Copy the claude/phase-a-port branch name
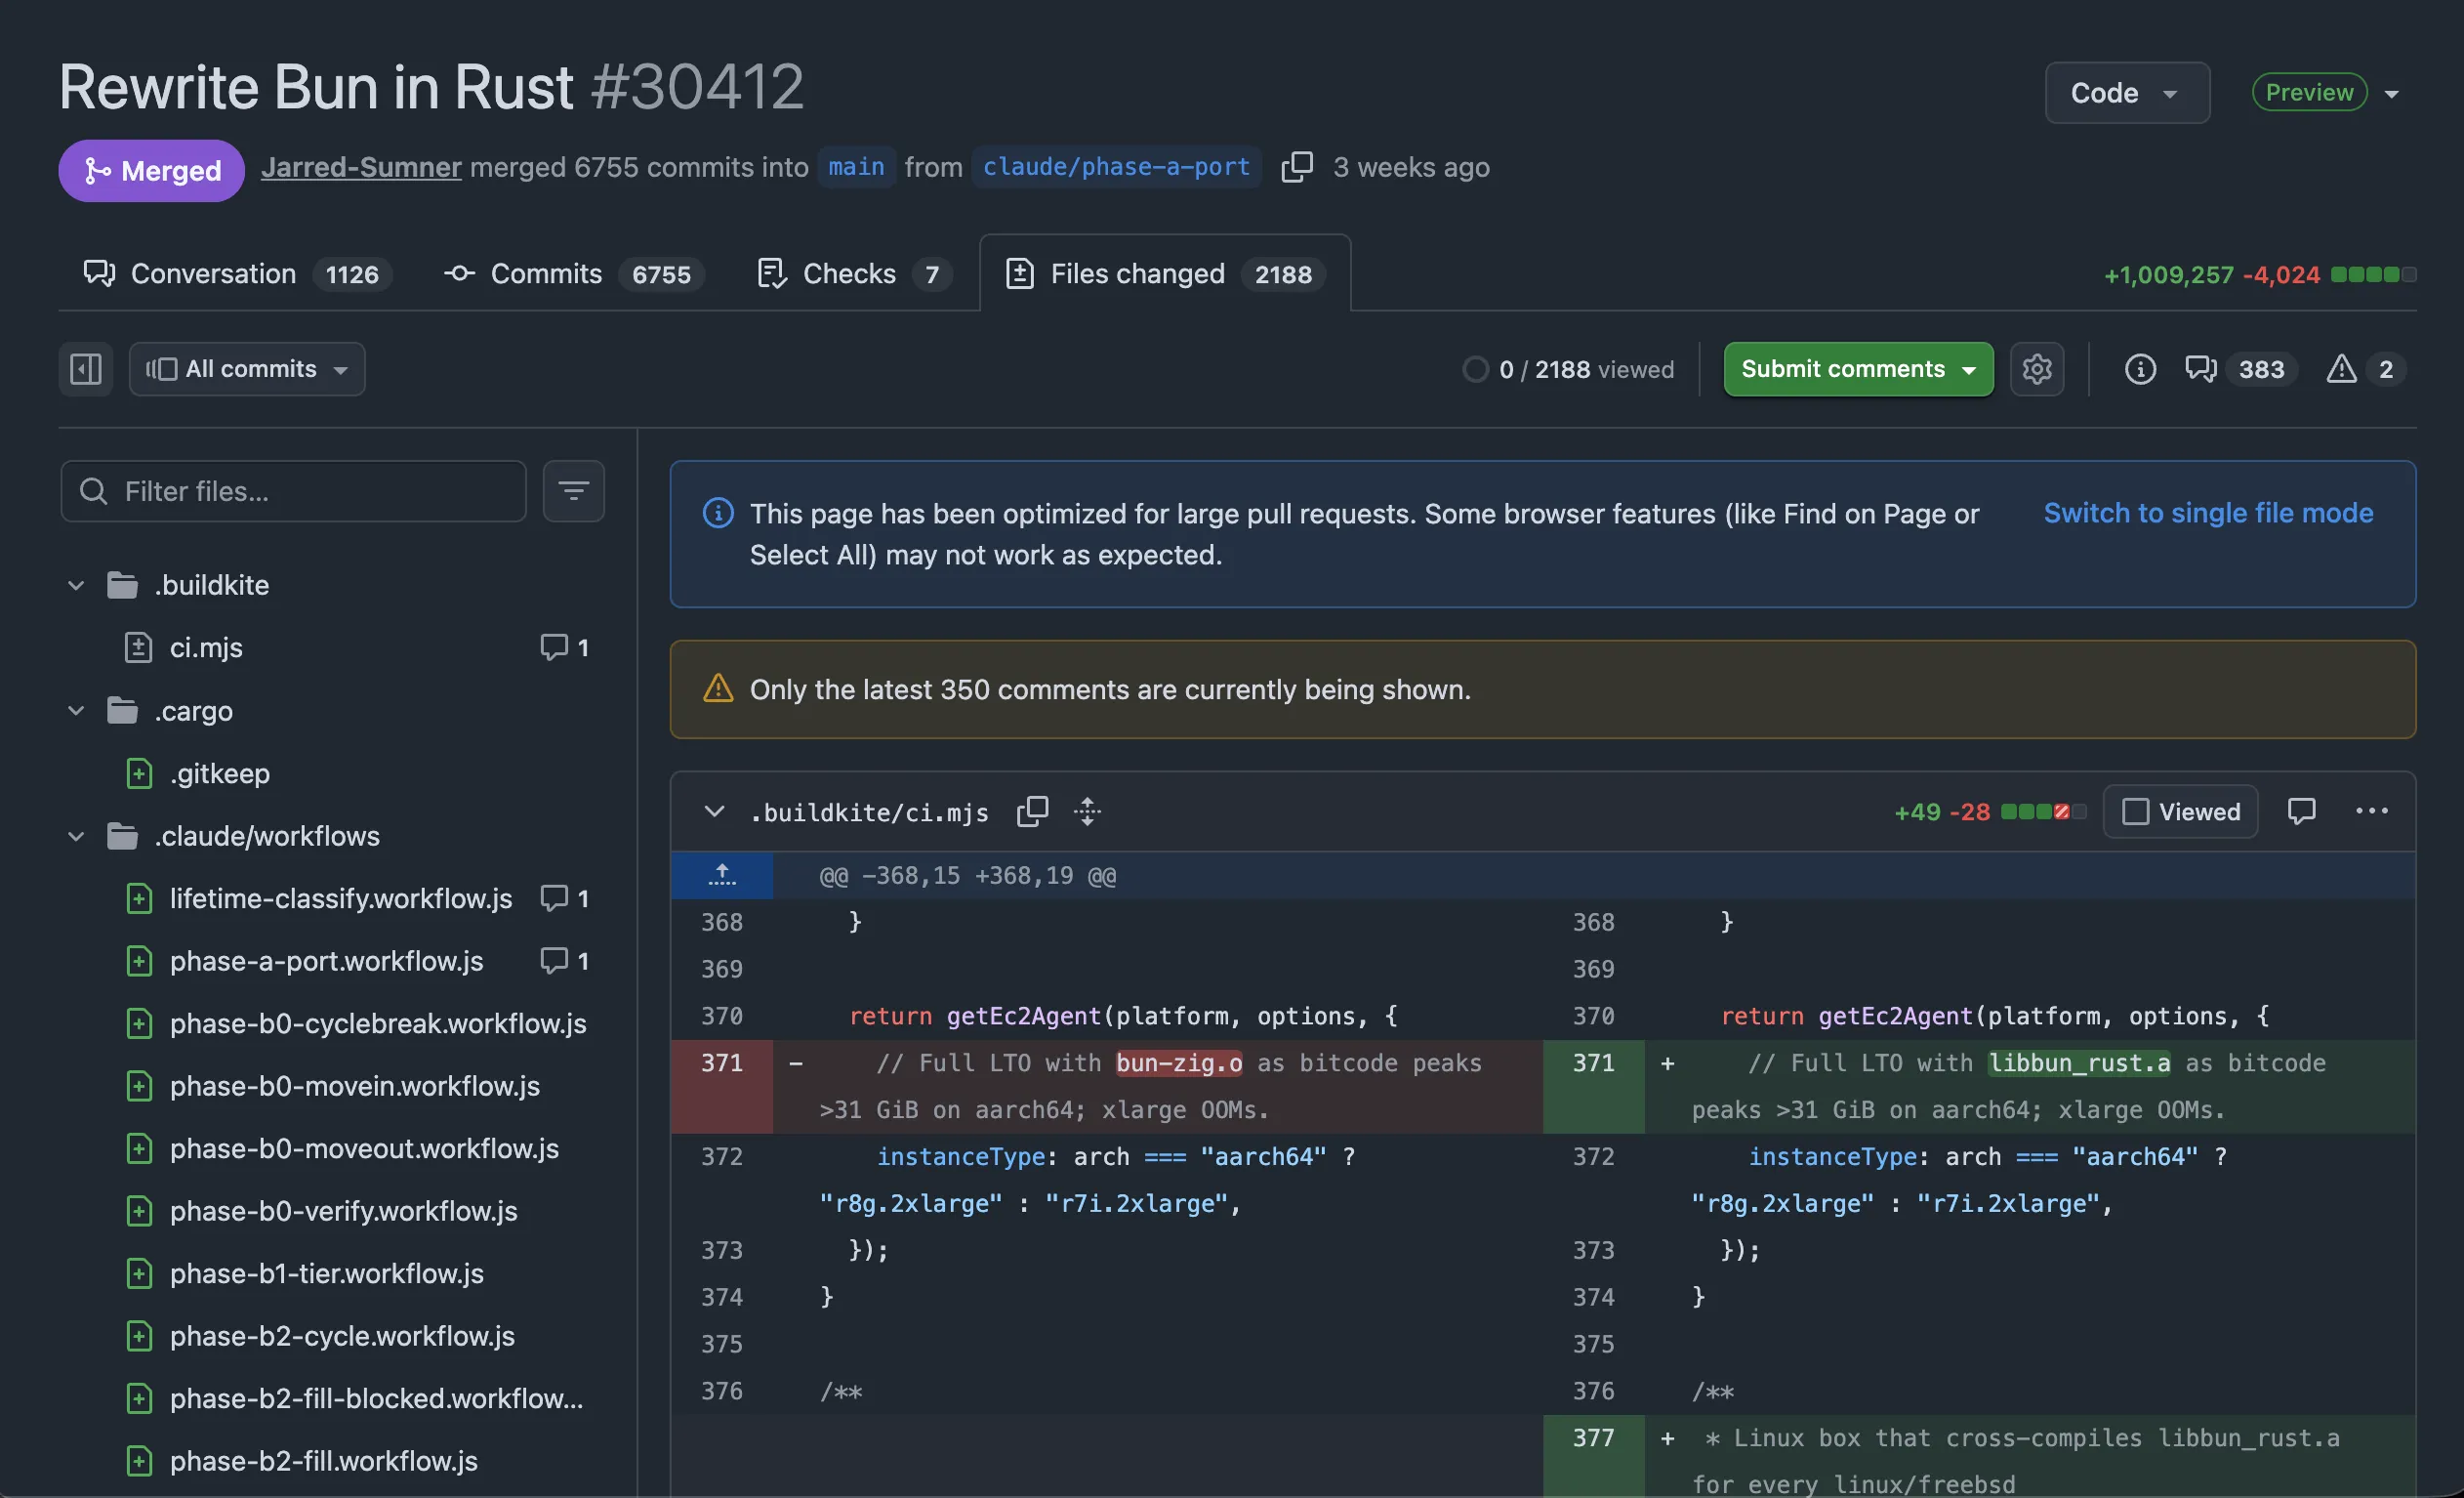 (1297, 167)
